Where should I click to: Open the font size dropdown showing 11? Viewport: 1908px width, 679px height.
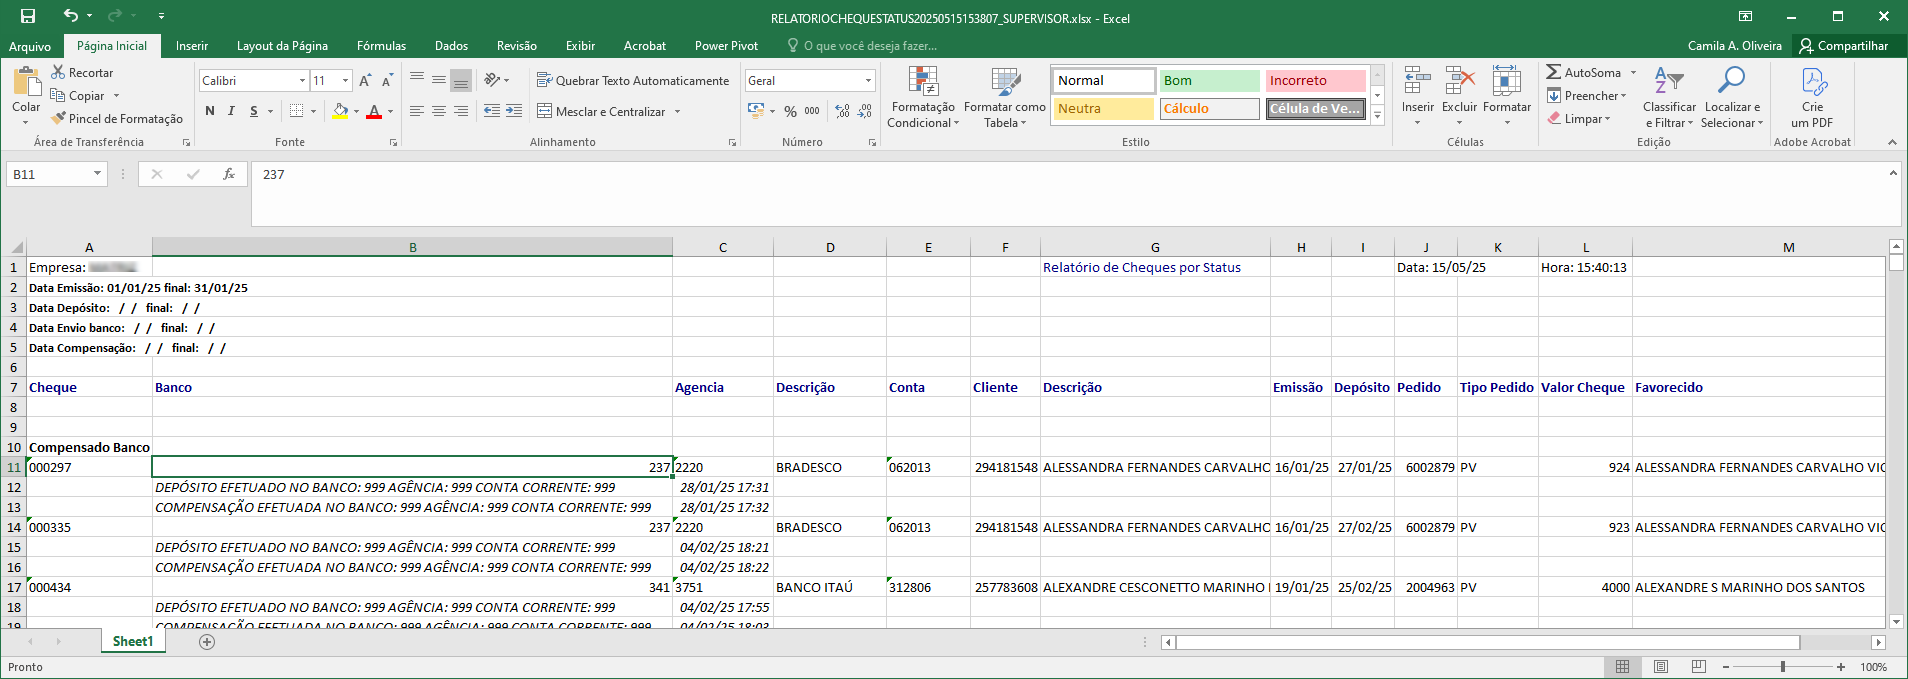346,81
